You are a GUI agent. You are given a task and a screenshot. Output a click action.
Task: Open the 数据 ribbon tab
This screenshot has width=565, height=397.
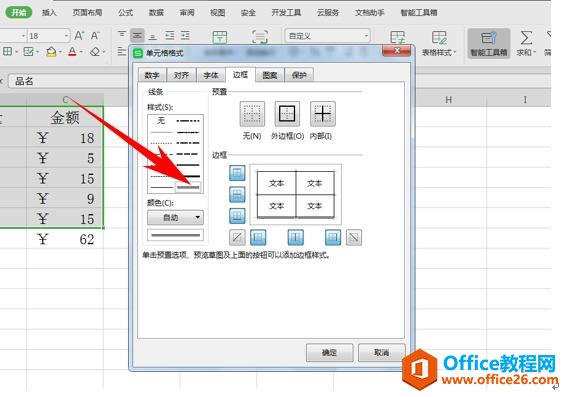click(x=156, y=13)
